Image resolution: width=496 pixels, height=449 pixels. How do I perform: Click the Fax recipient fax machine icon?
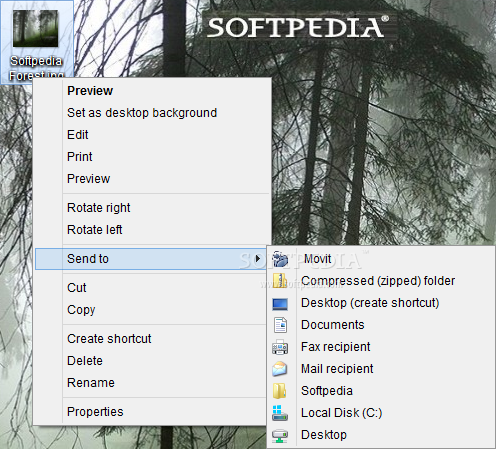click(x=280, y=347)
